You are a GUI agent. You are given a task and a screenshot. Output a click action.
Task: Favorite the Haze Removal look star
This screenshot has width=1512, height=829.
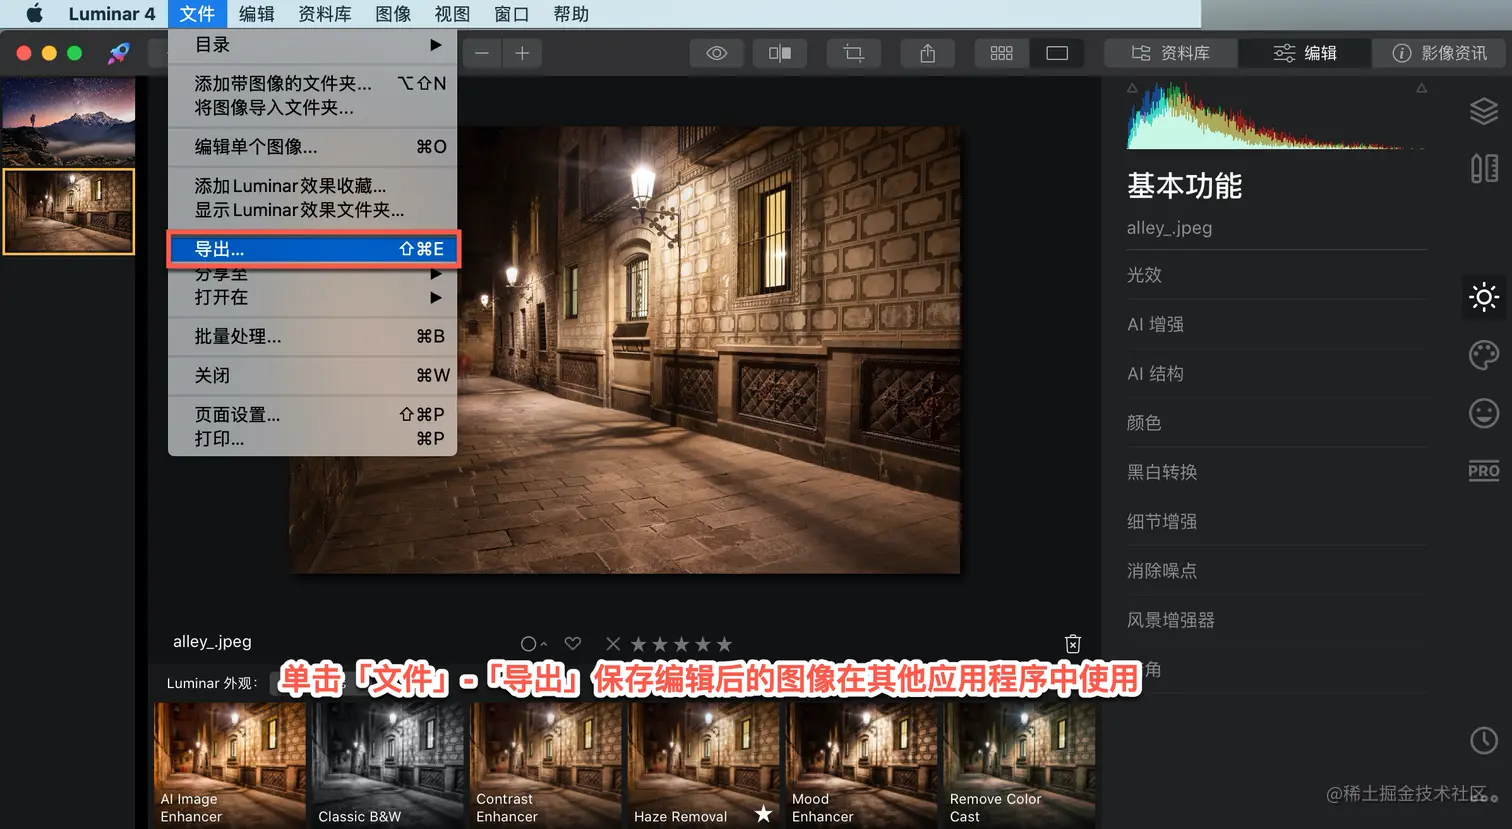coord(764,814)
